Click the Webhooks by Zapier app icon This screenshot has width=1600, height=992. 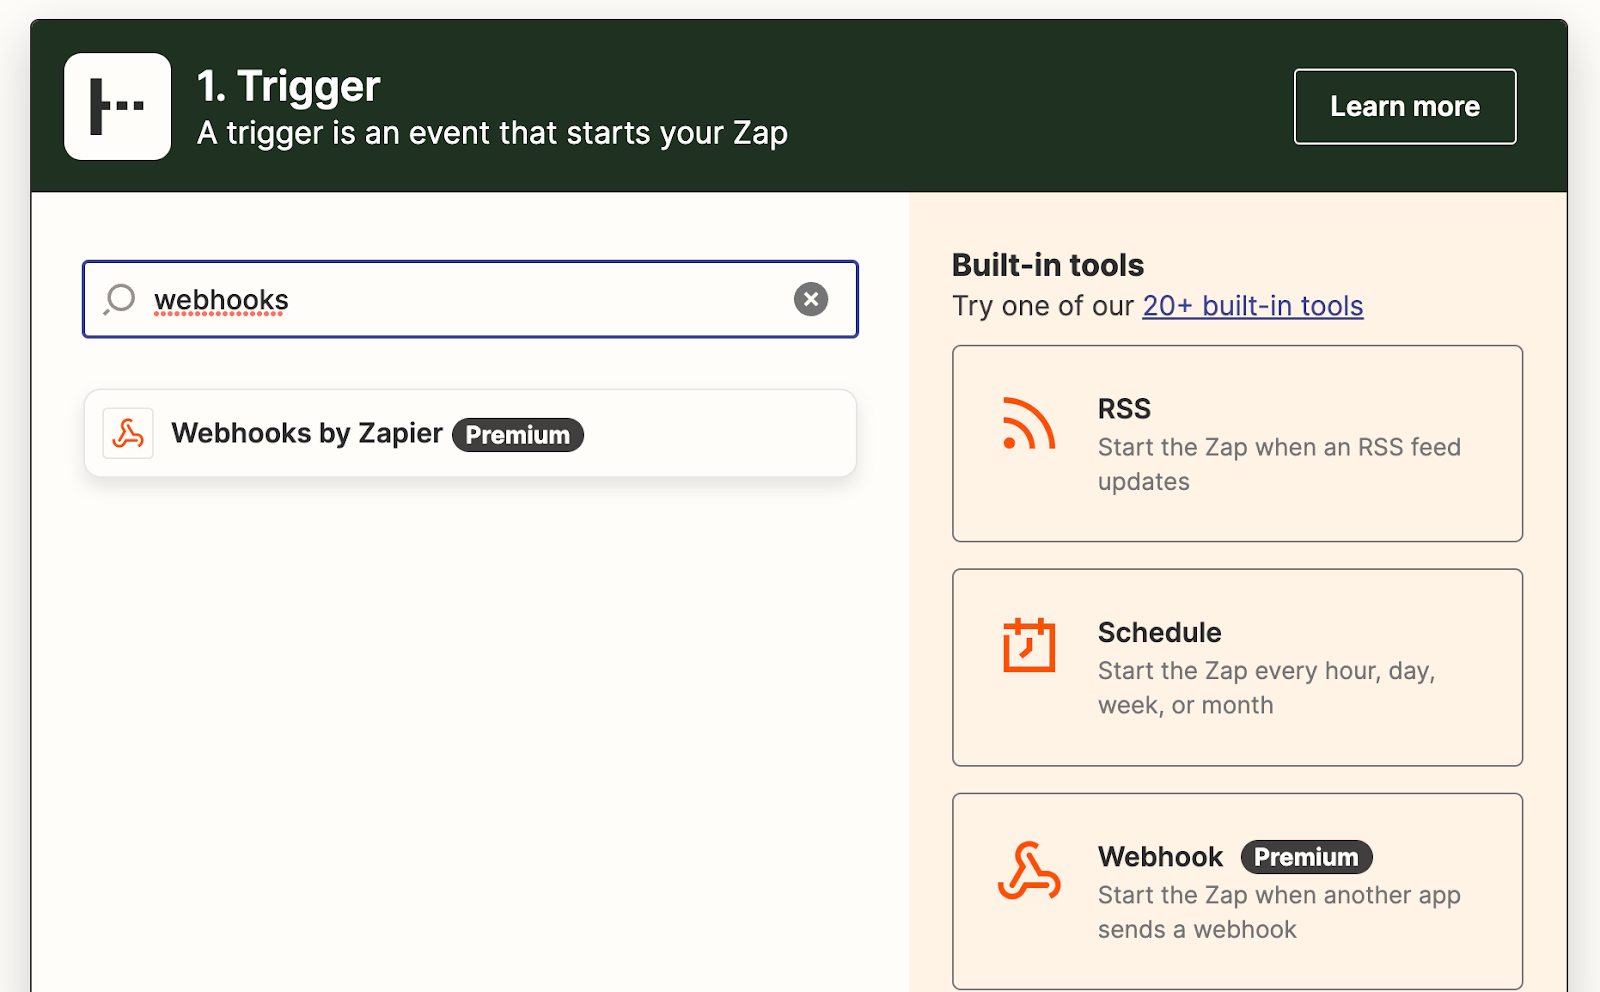[128, 433]
